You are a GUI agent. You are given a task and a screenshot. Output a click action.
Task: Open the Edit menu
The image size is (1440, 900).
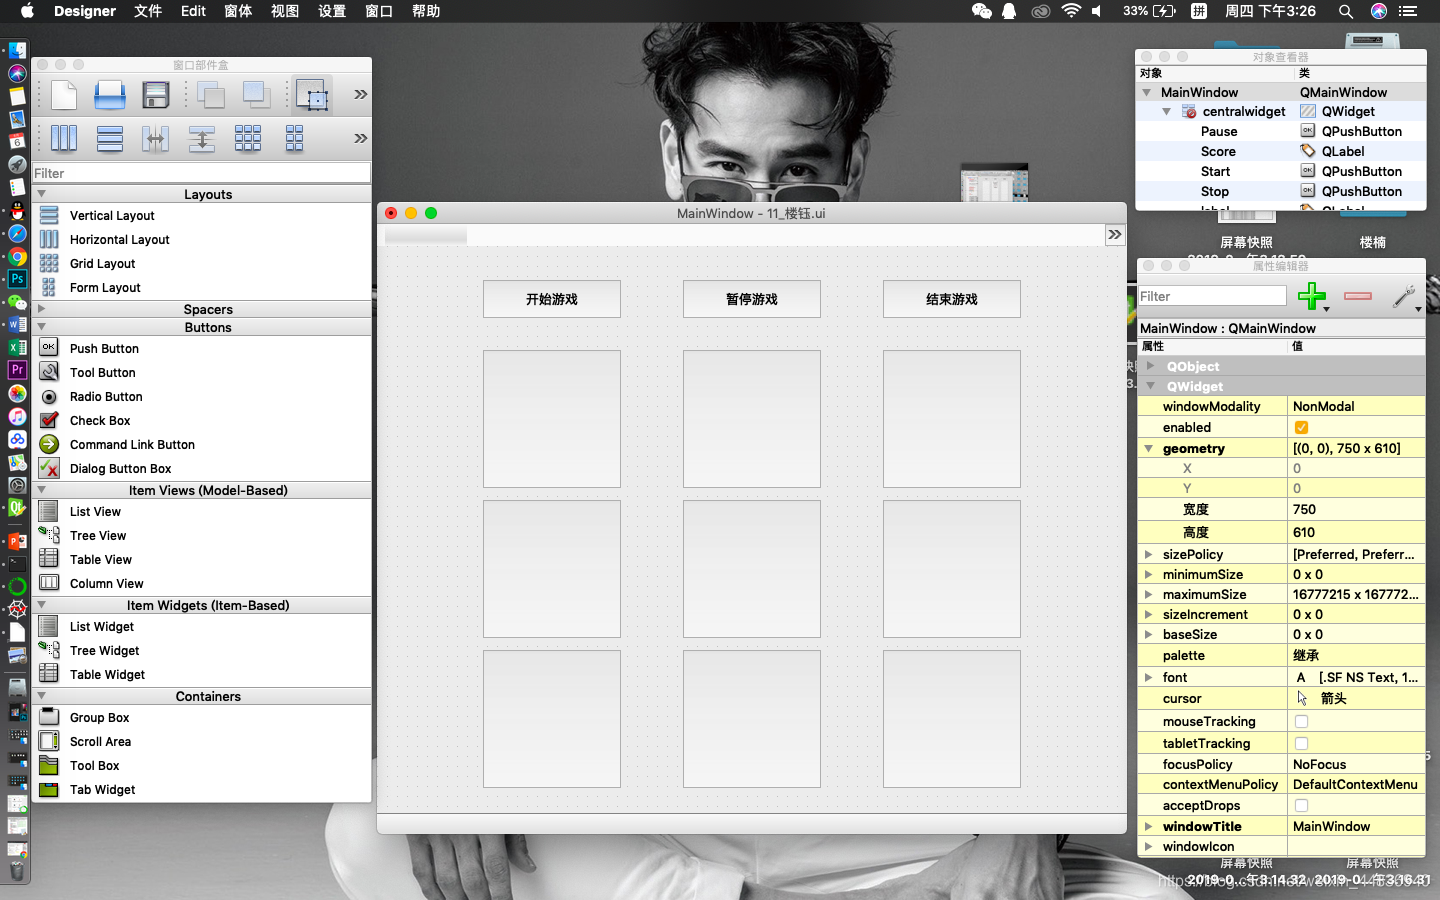pos(193,11)
